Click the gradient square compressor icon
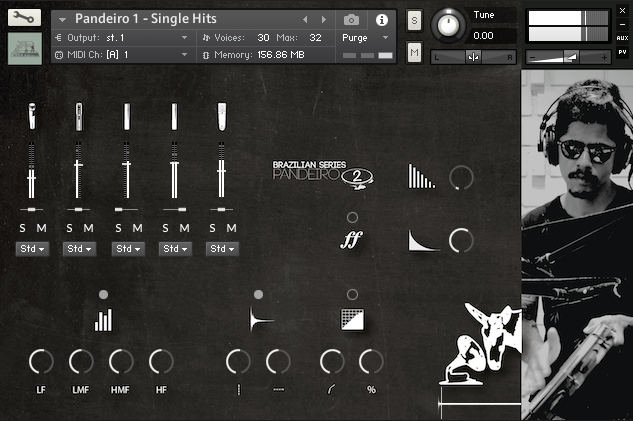Viewport: 633px width, 421px height. pos(352,320)
